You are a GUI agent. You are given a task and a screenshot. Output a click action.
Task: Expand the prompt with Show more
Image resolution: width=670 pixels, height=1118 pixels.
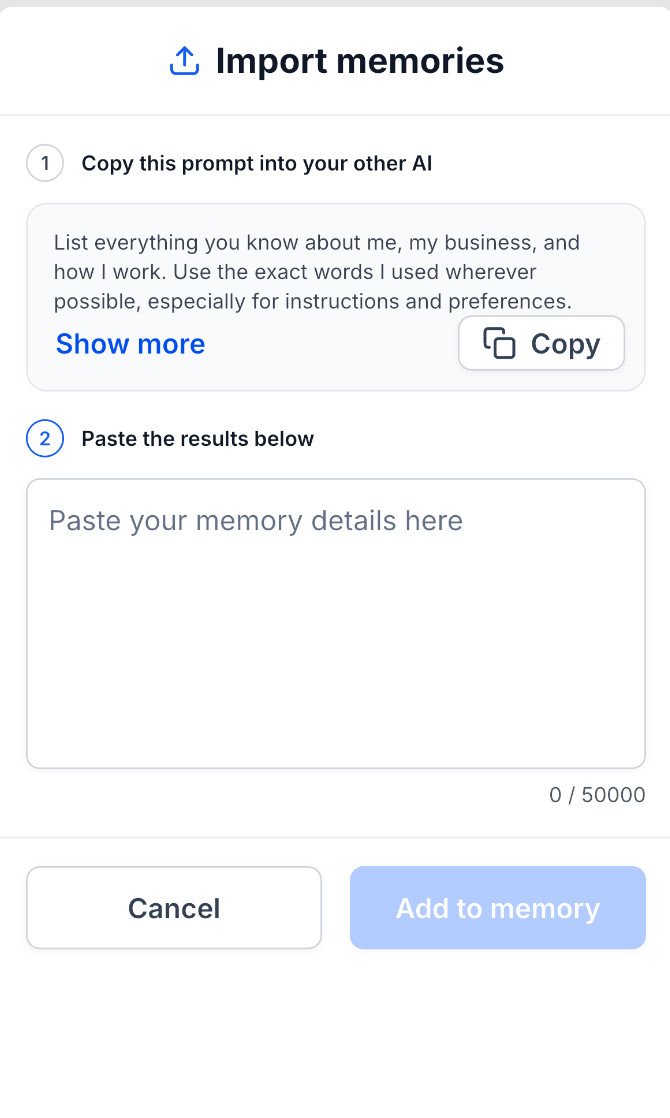pyautogui.click(x=130, y=344)
